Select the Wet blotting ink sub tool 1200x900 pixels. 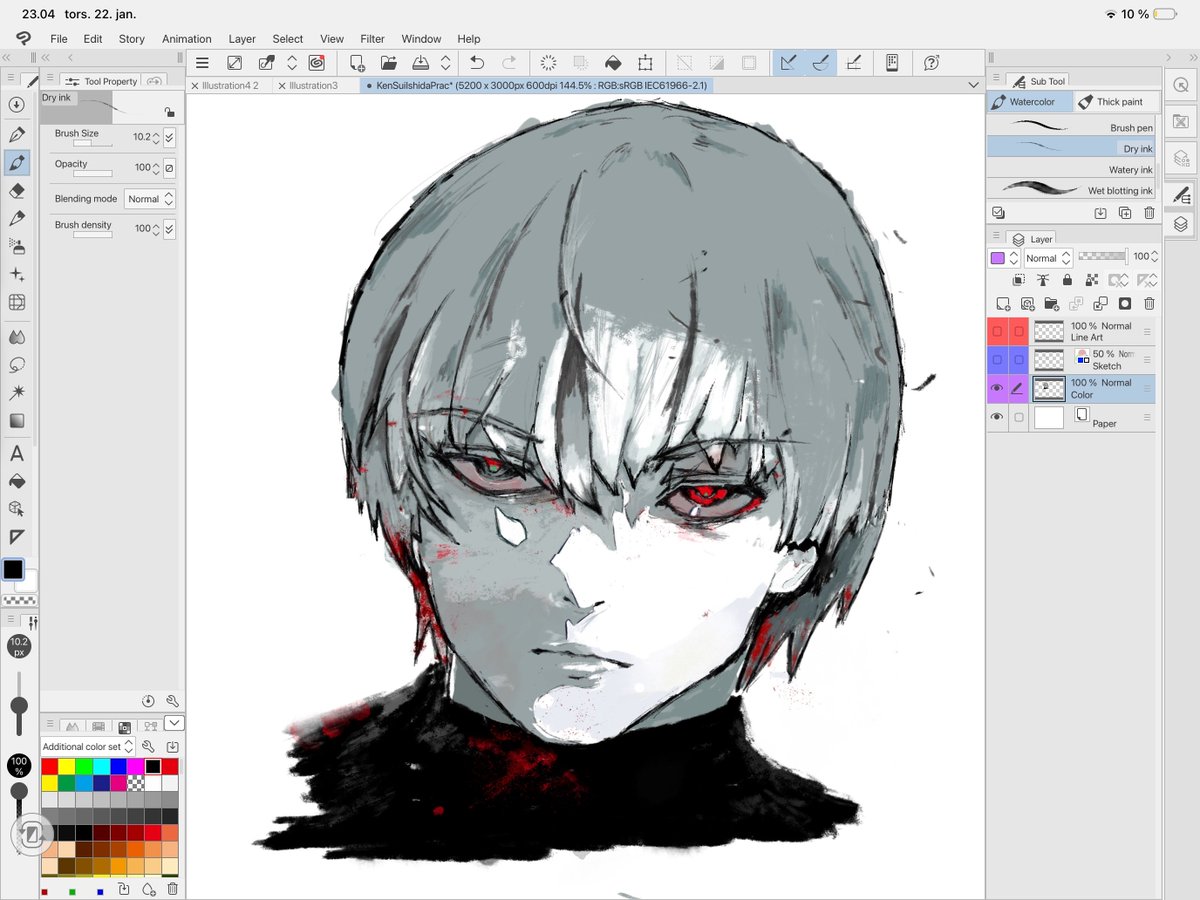(1071, 190)
